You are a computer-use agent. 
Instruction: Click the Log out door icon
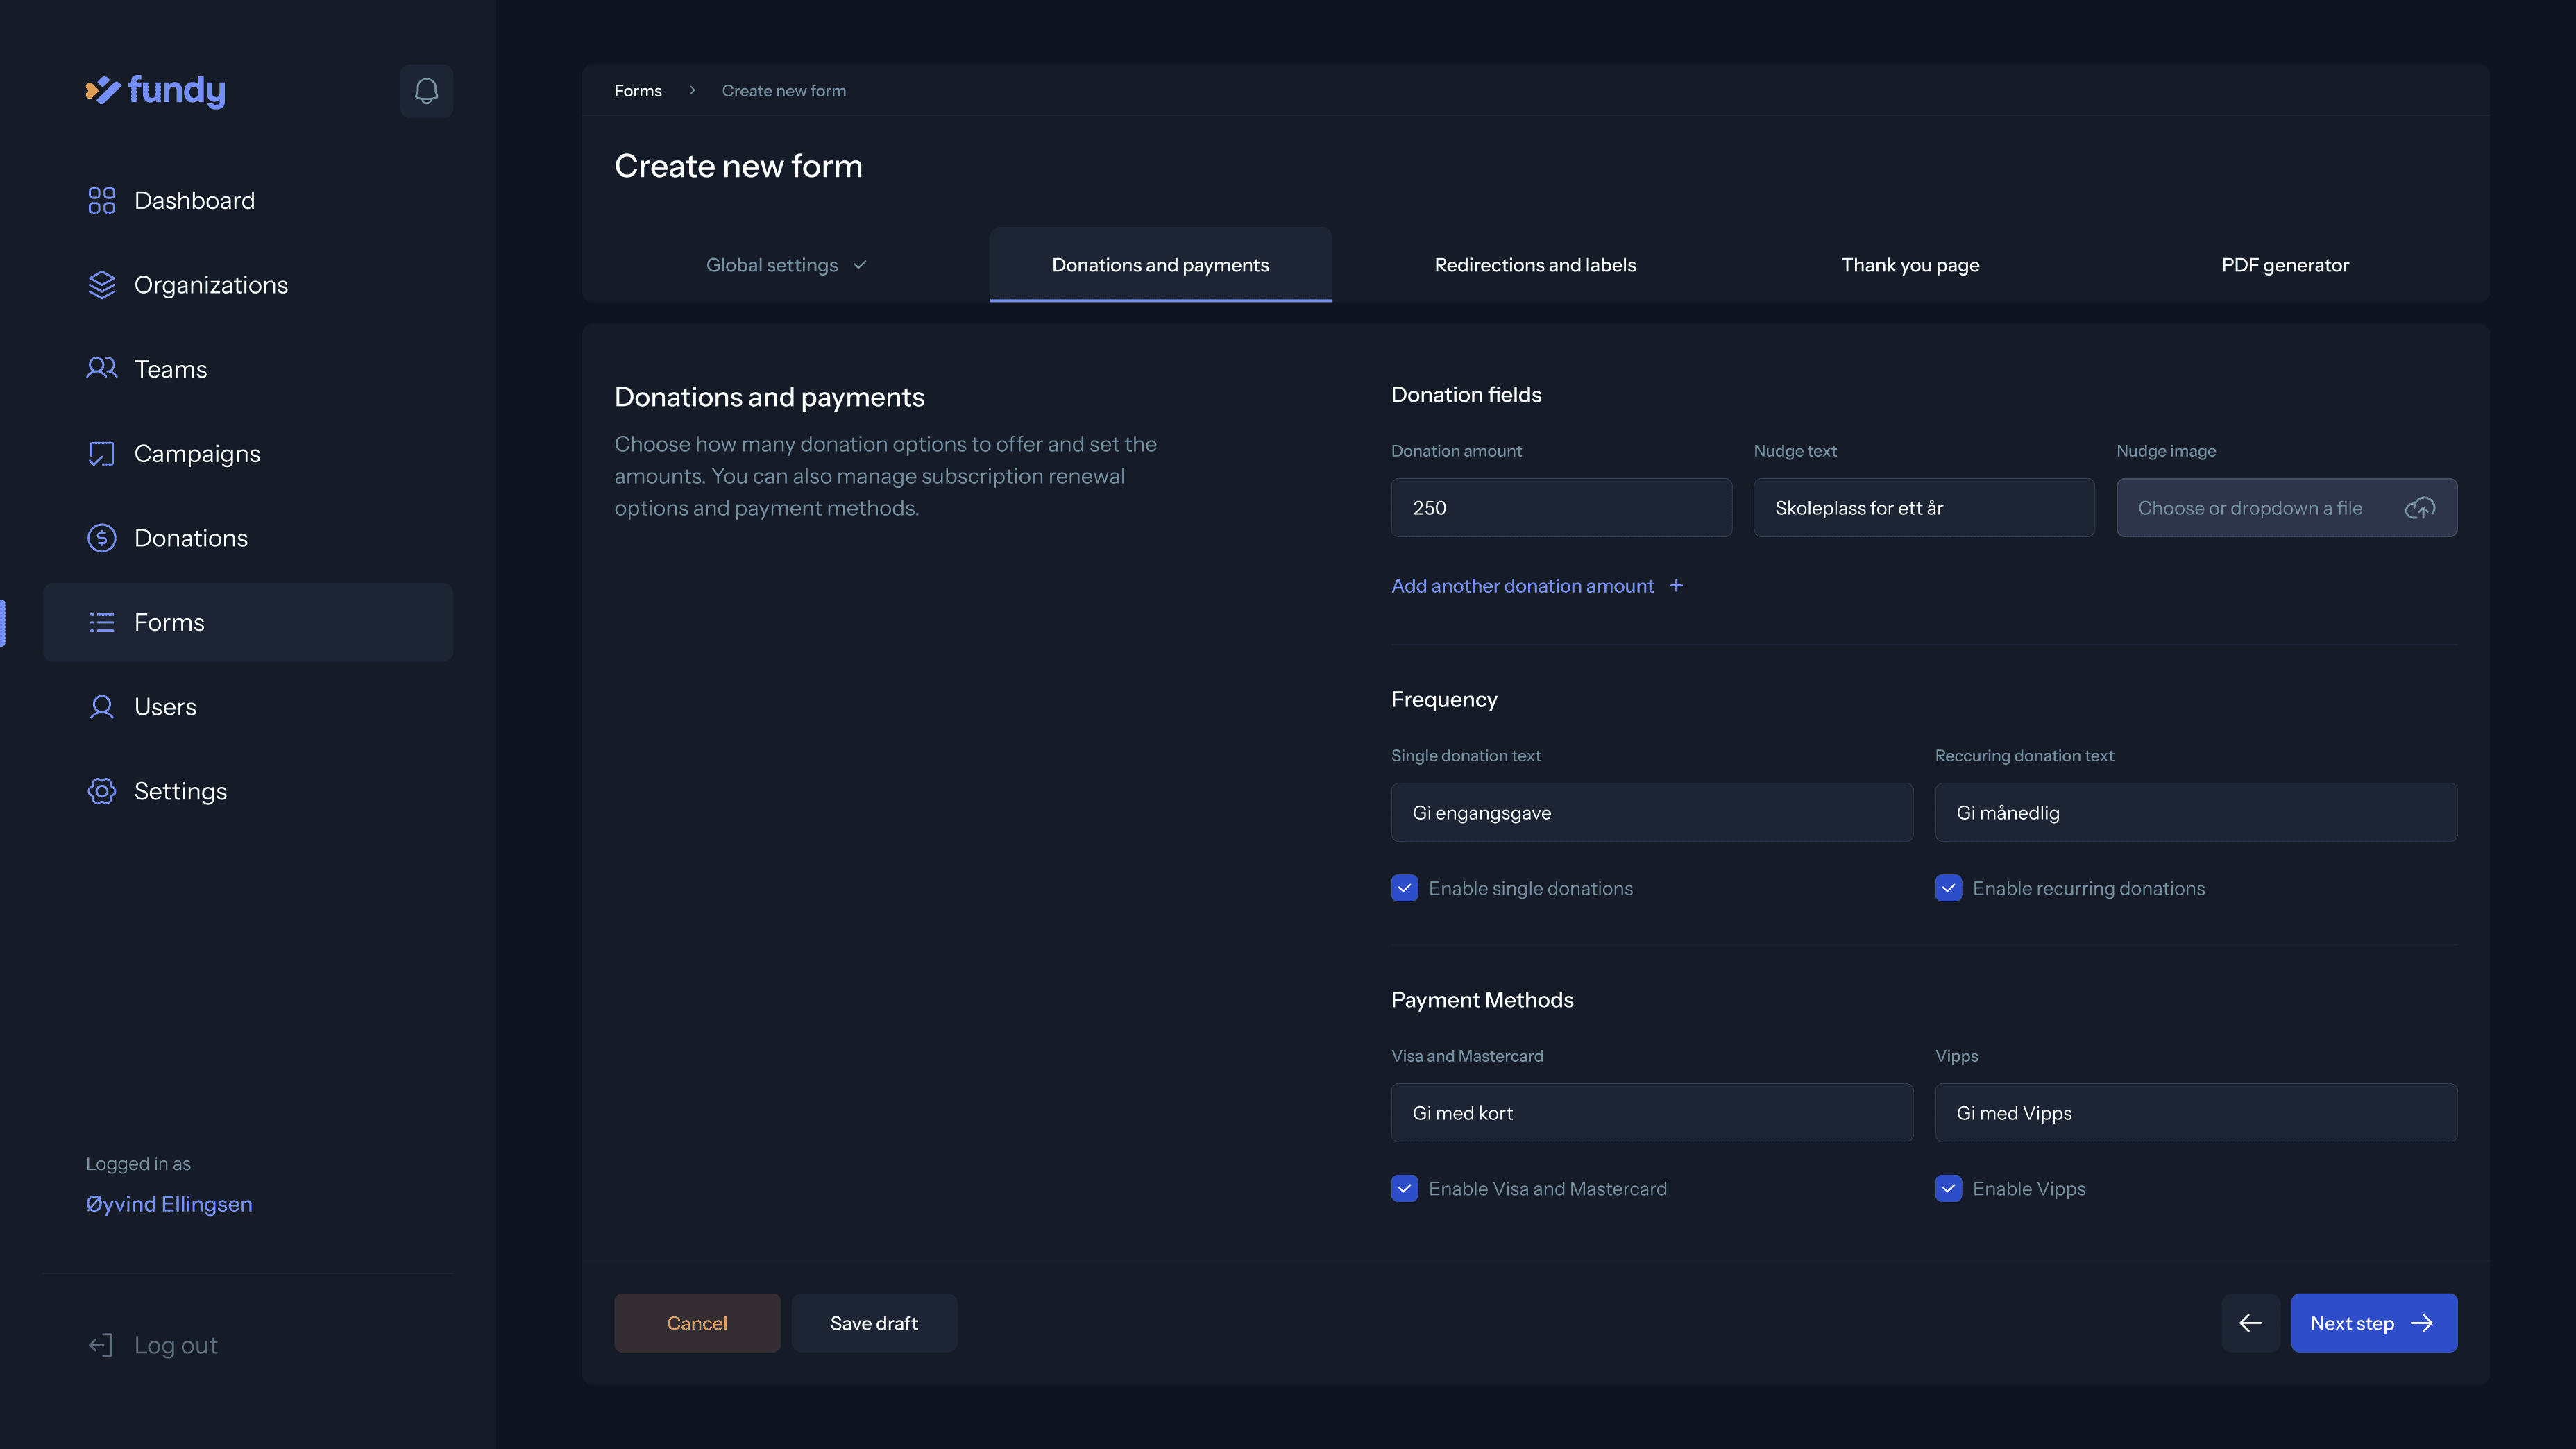(x=101, y=1345)
